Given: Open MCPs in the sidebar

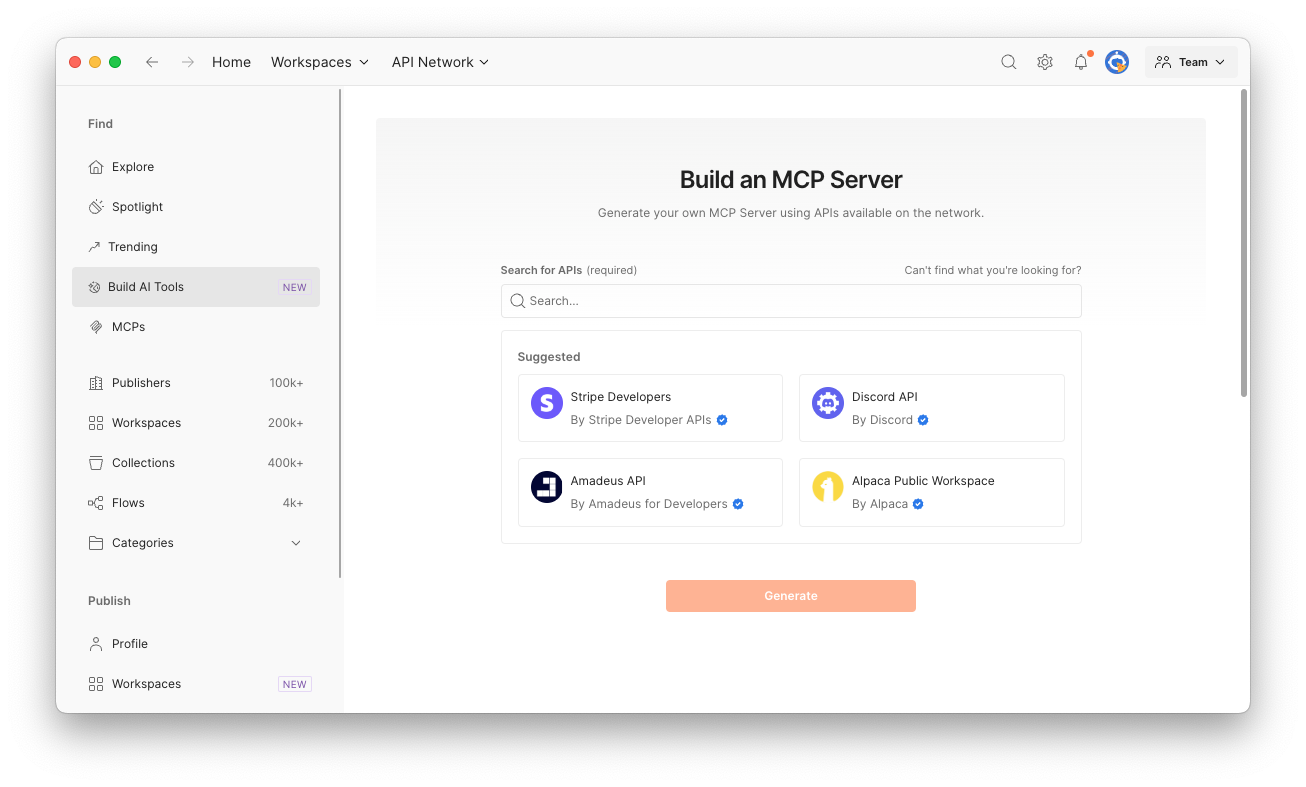Looking at the screenshot, I should 196,327.
